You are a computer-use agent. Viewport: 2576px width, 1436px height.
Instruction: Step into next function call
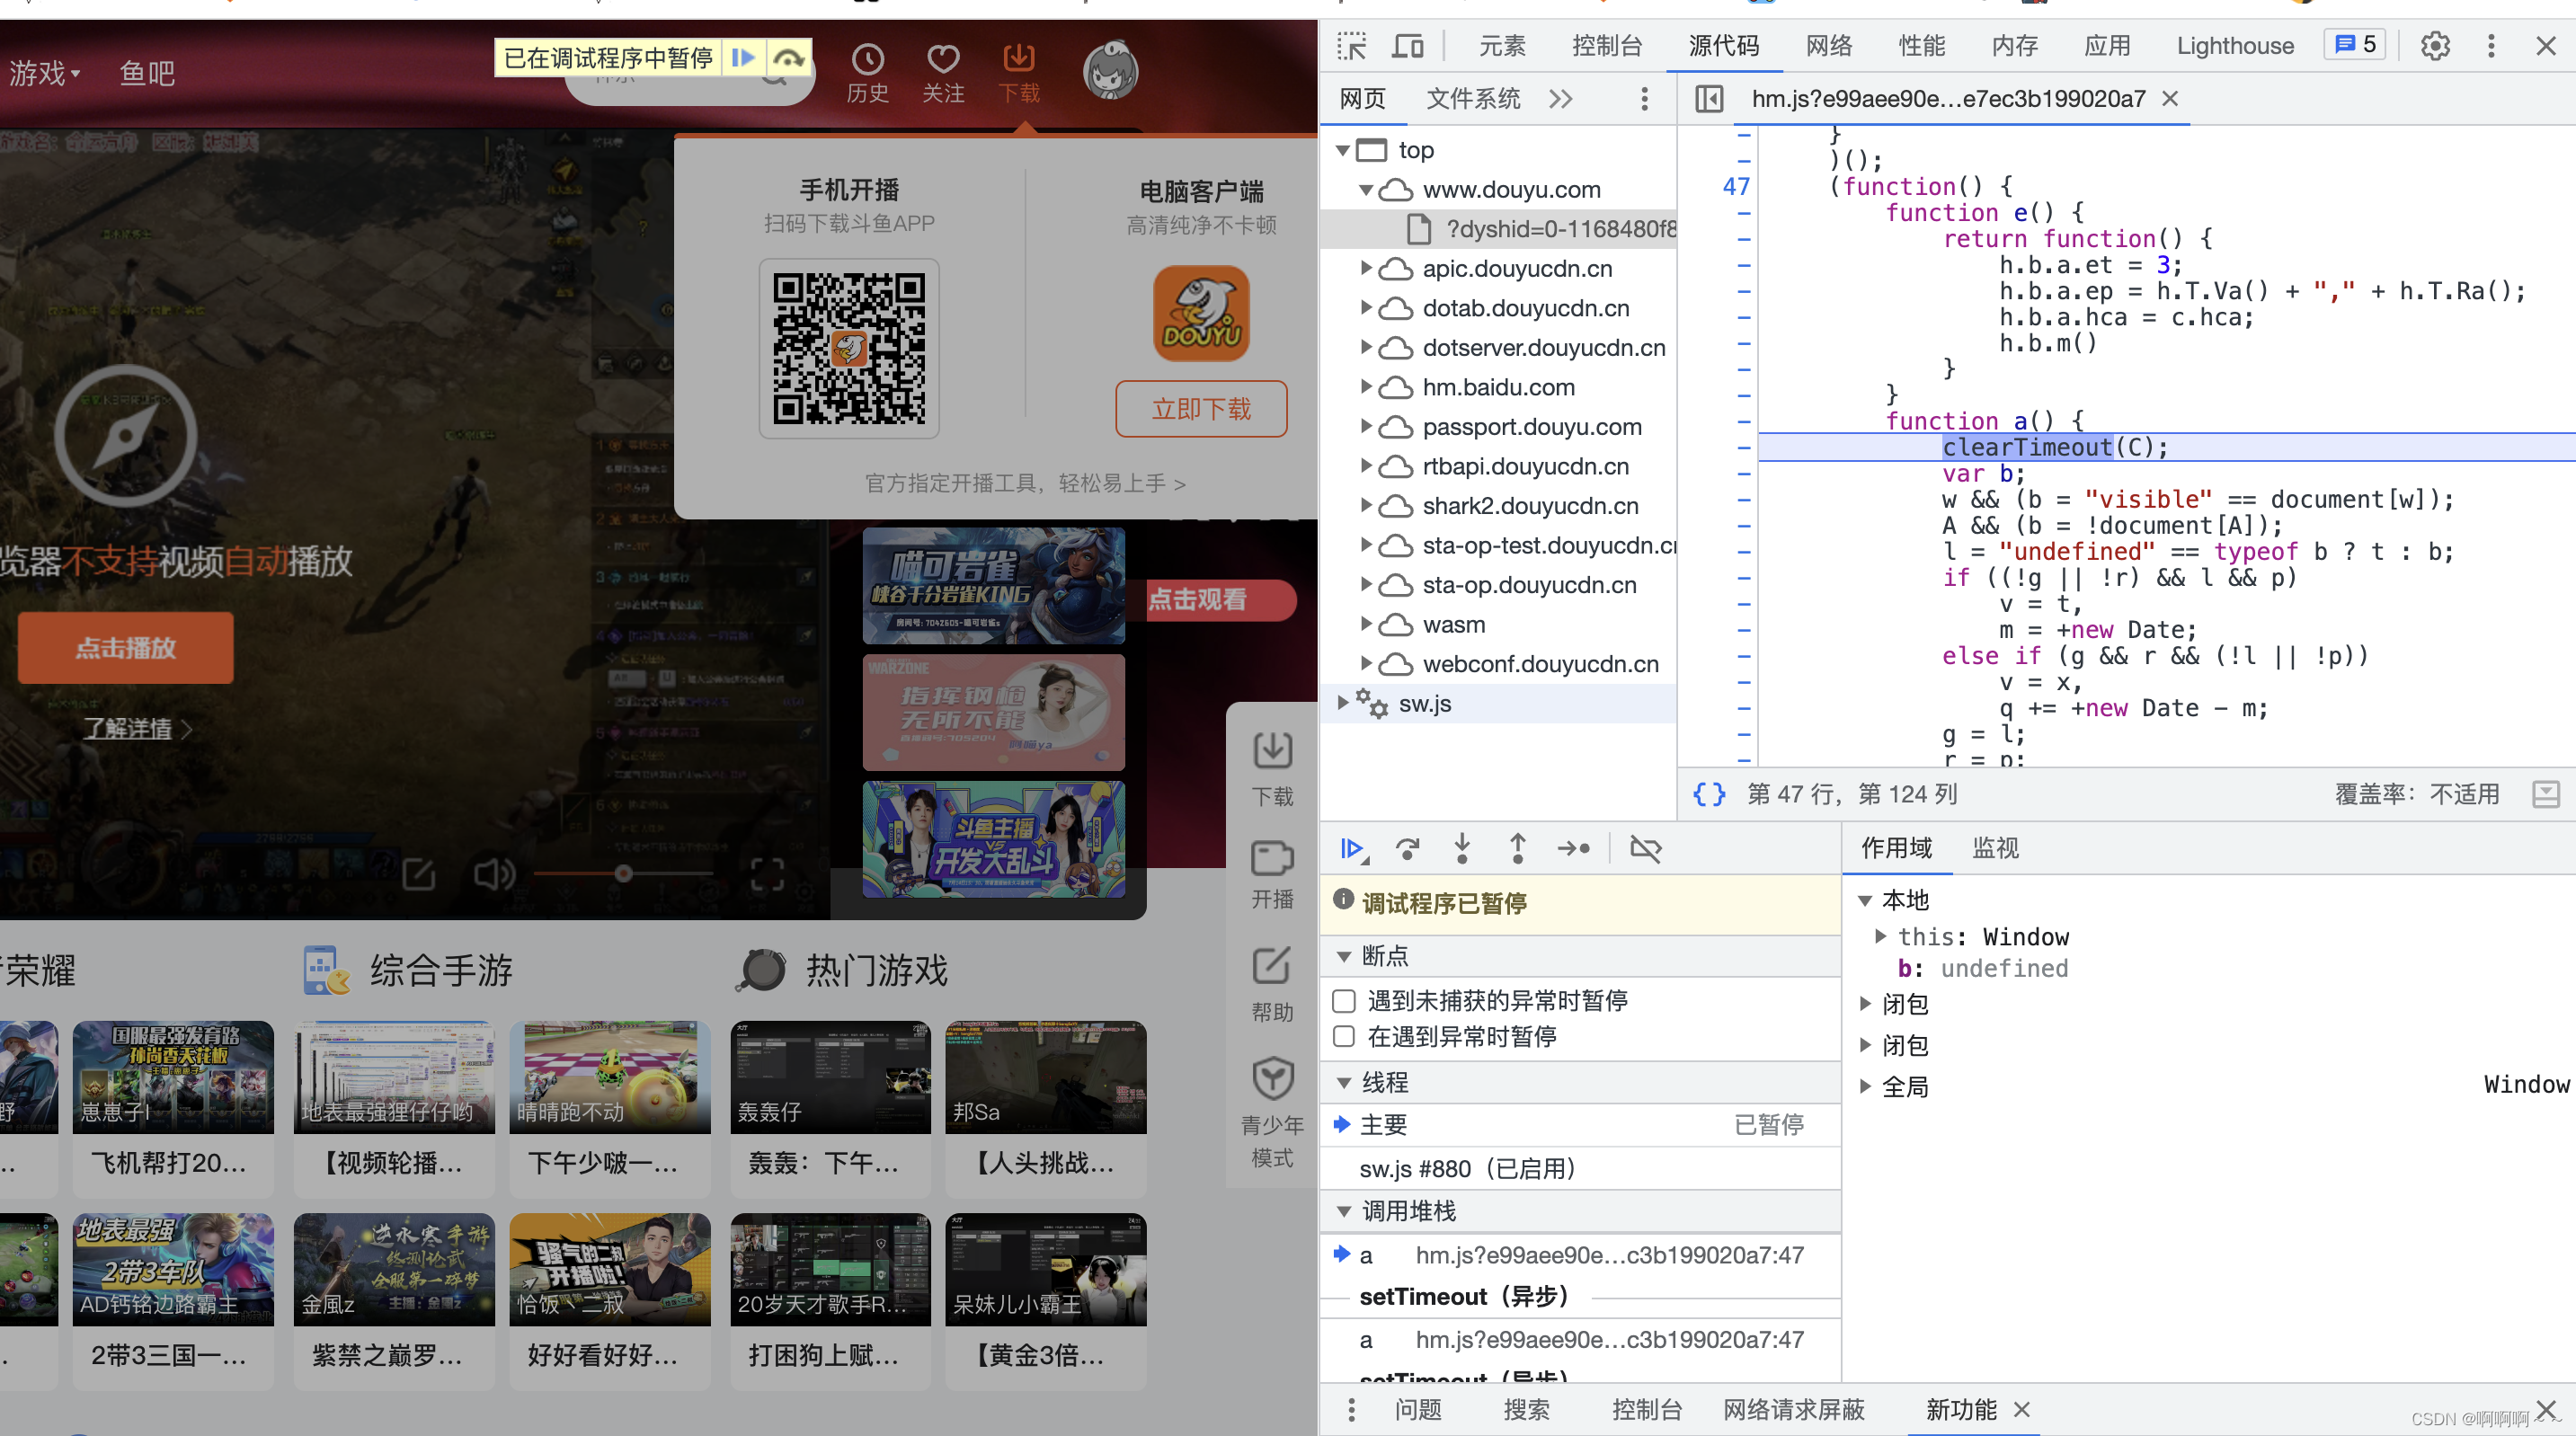pyautogui.click(x=1462, y=849)
